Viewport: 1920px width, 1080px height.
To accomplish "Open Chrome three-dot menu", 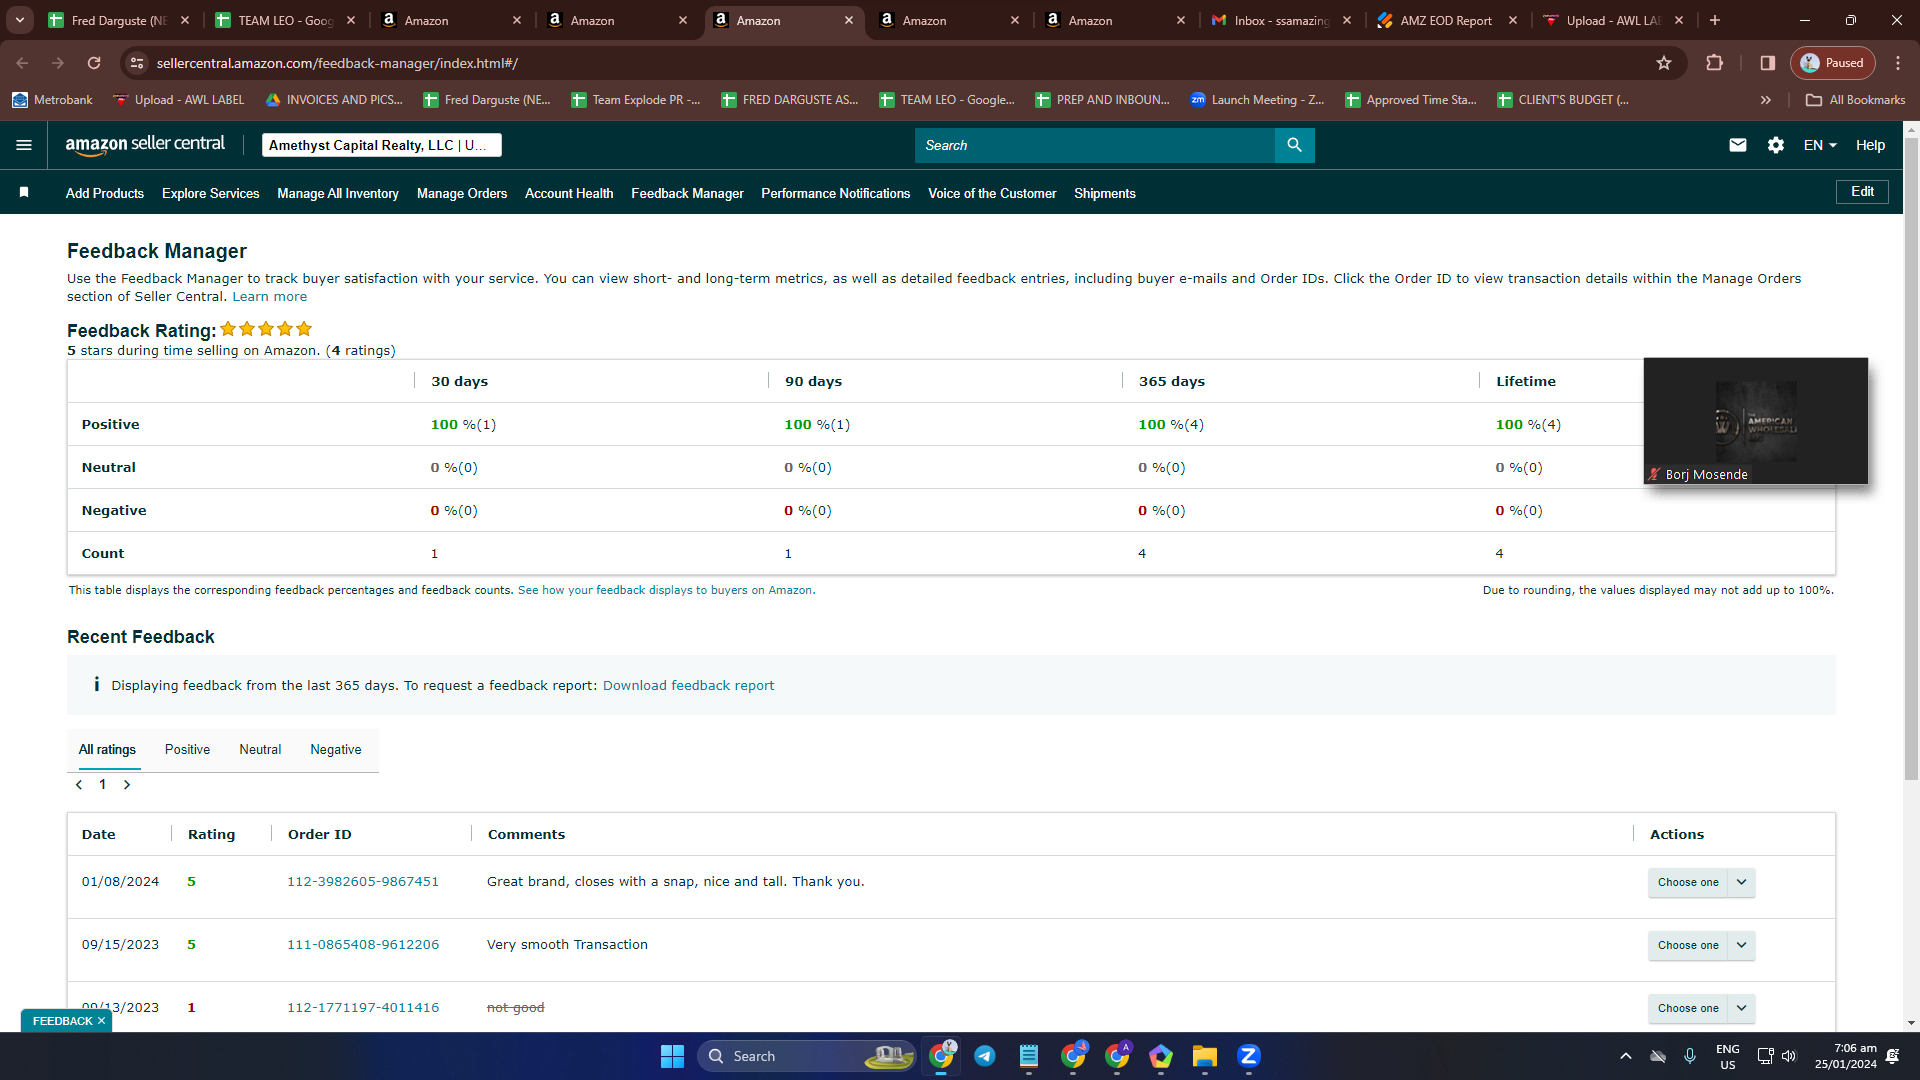I will (1898, 63).
